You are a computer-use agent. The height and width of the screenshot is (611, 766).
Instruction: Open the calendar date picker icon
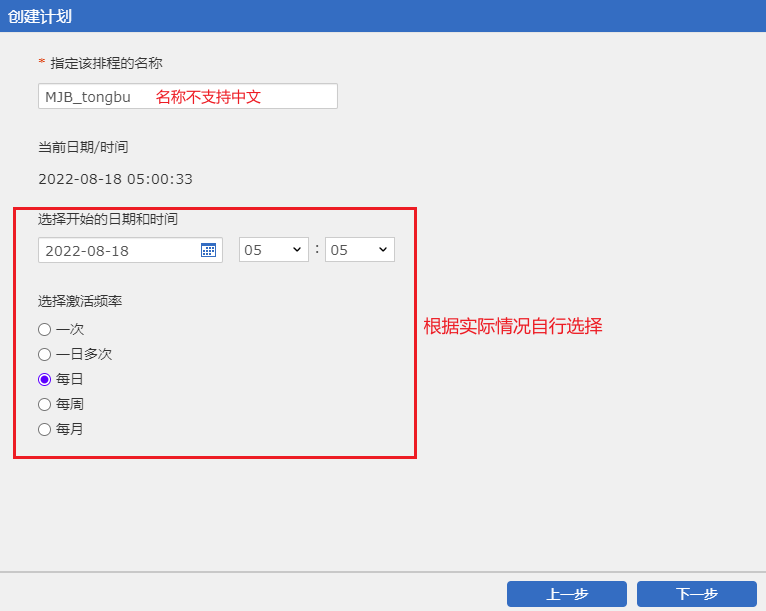[x=208, y=250]
